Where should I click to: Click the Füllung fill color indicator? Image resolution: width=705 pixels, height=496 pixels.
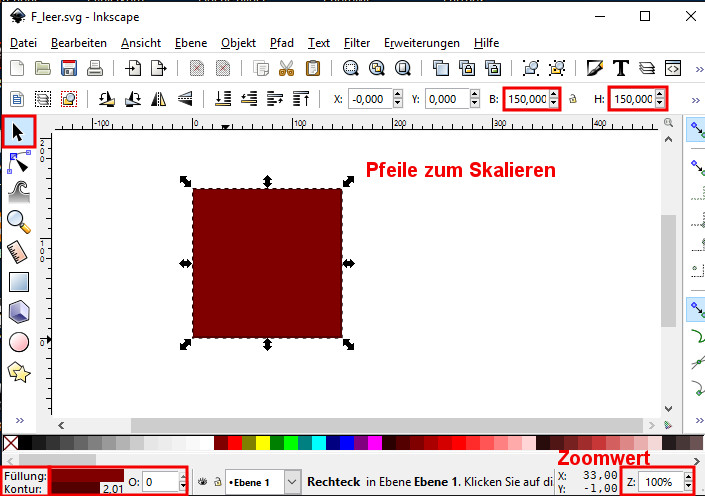coord(88,475)
